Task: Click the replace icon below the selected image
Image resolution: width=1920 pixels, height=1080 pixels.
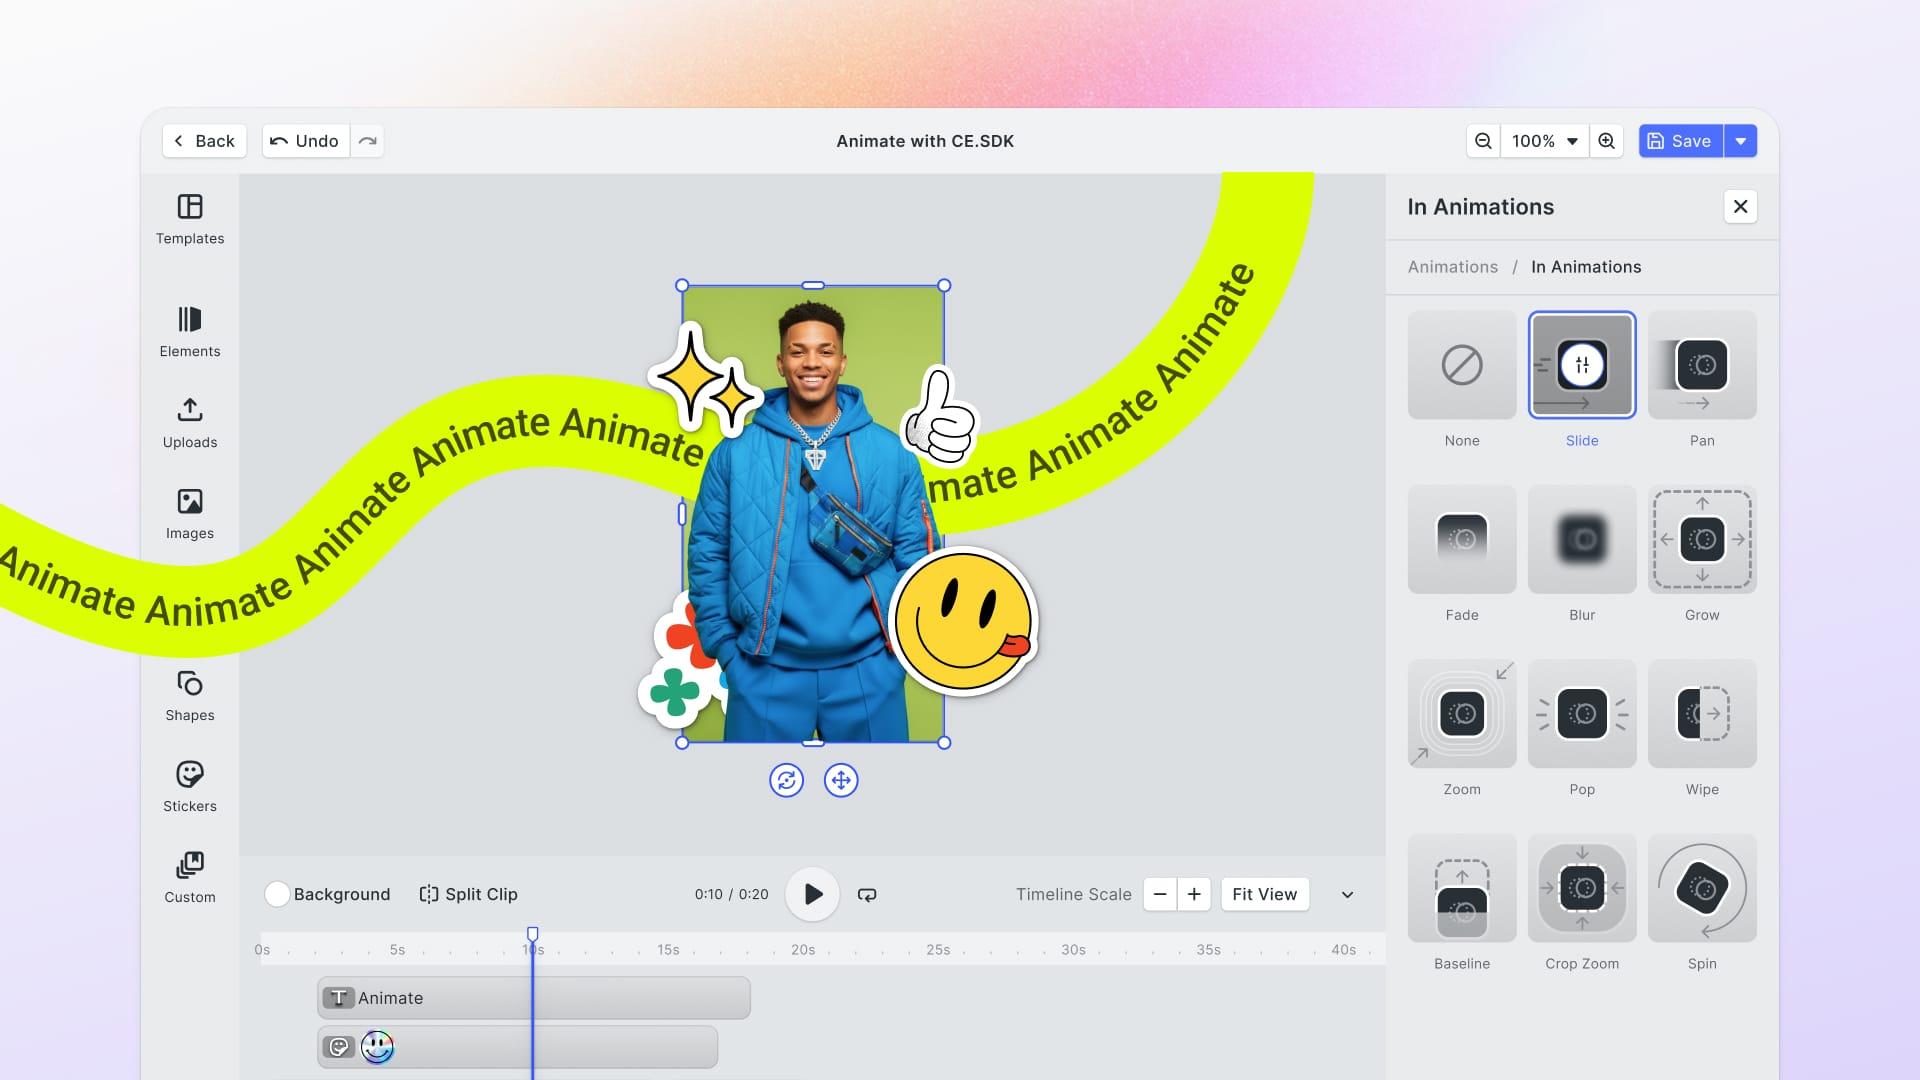Action: click(787, 781)
